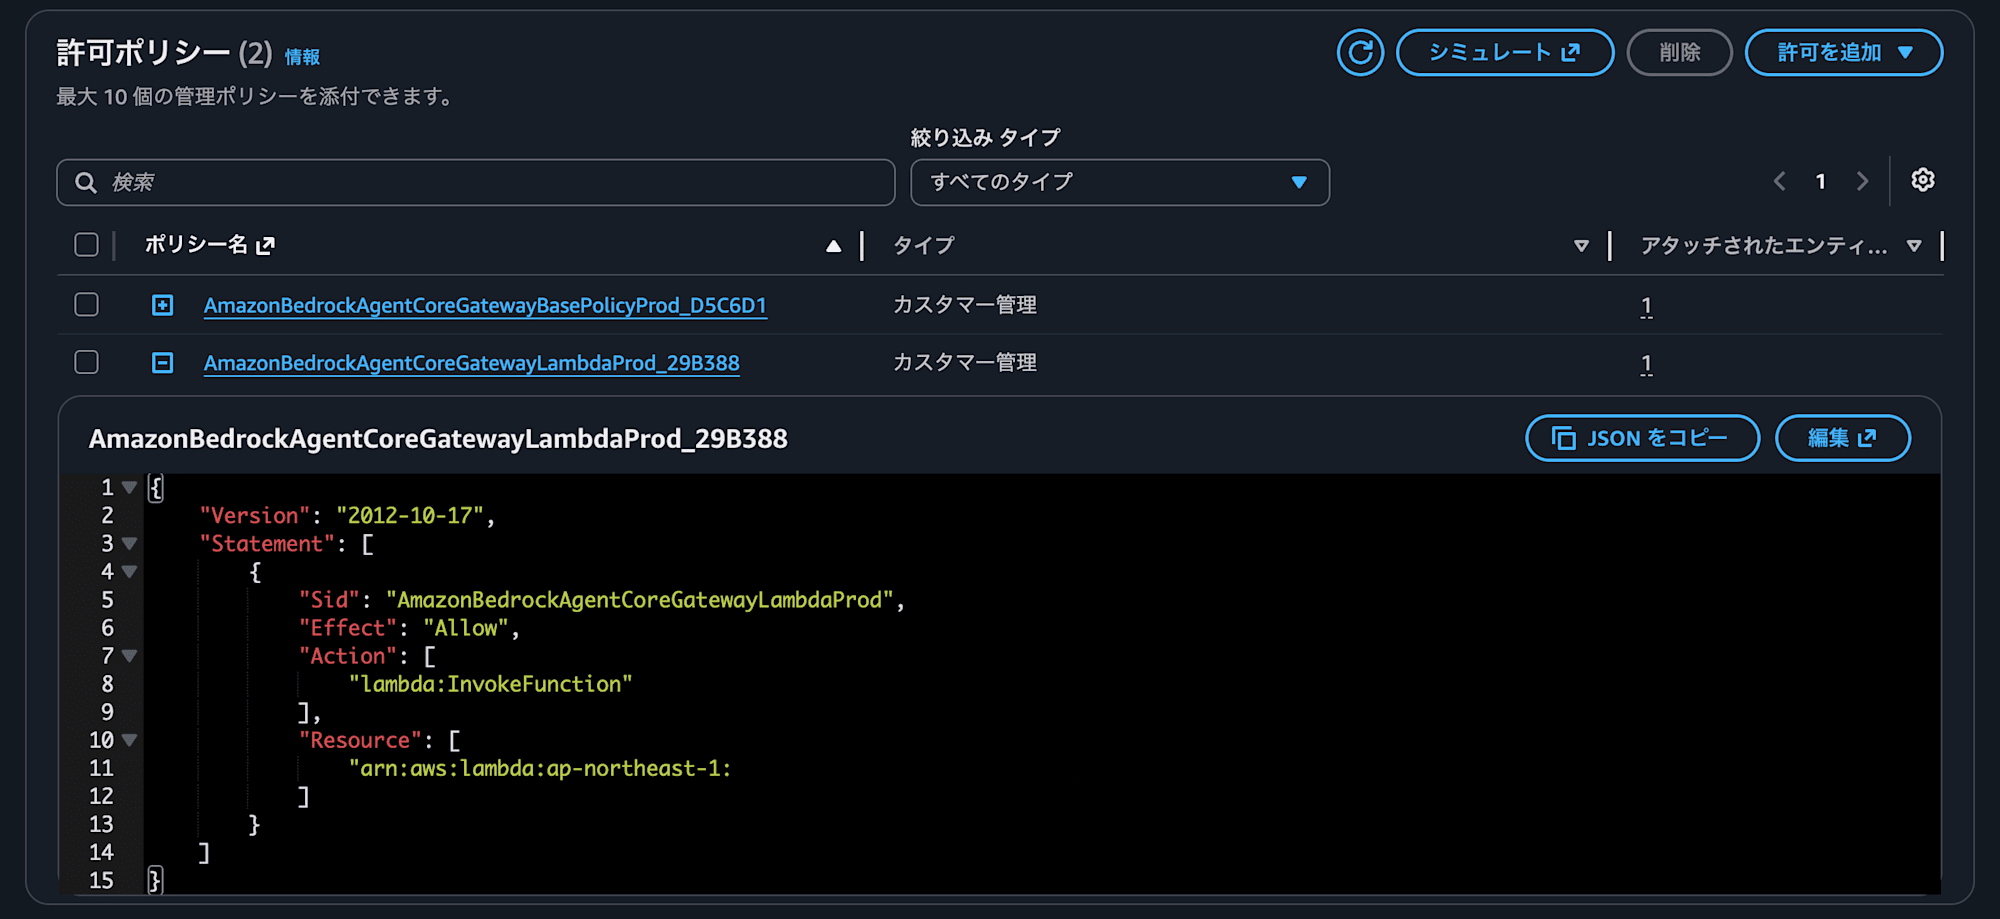
Task: Click the タイプ column header label
Action: pos(924,246)
